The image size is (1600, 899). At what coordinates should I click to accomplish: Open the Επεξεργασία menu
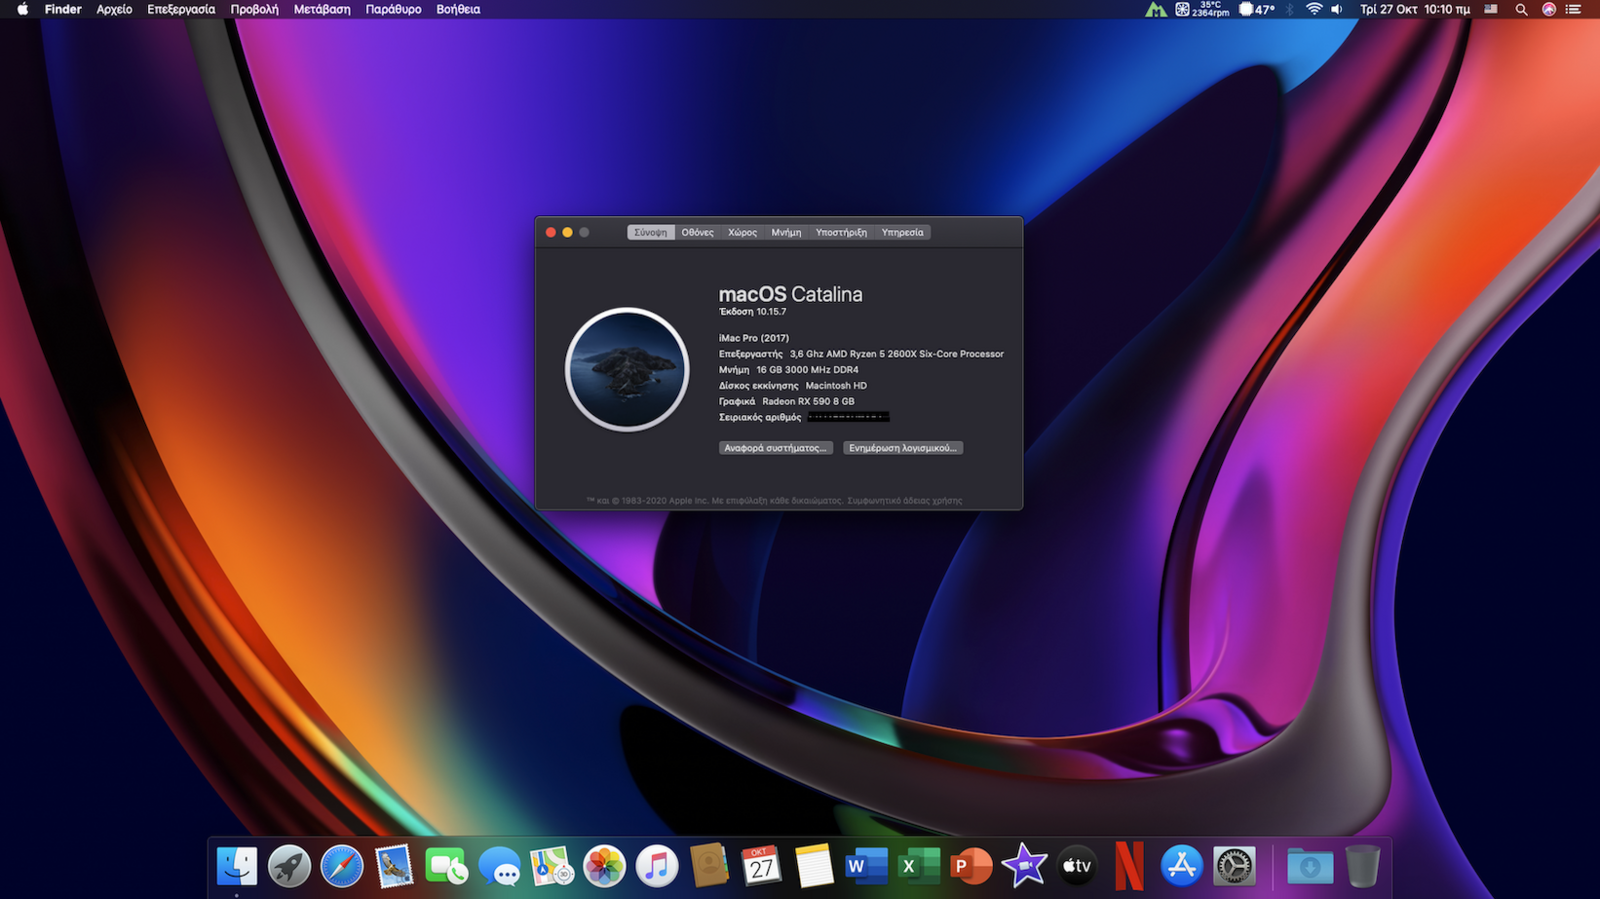click(181, 9)
